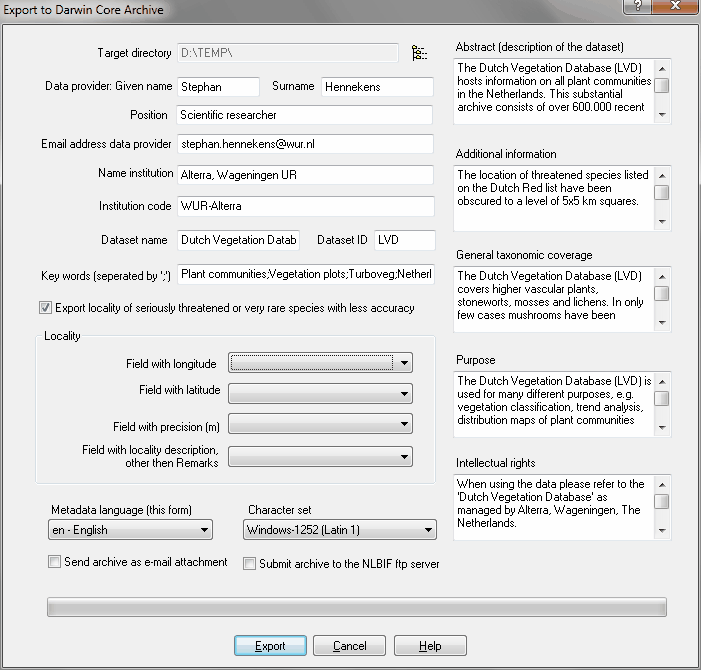Click the Cancel button
This screenshot has height=670, width=701.
(349, 646)
